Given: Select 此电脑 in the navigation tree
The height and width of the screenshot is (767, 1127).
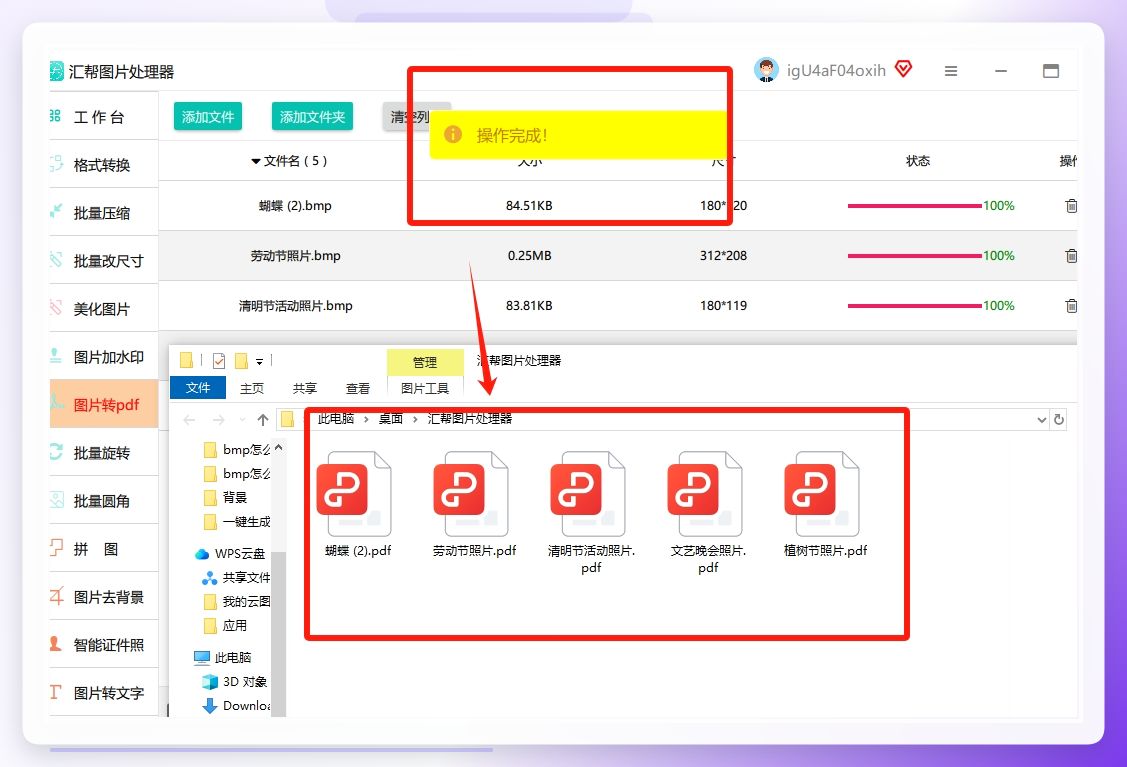Looking at the screenshot, I should click(x=224, y=657).
